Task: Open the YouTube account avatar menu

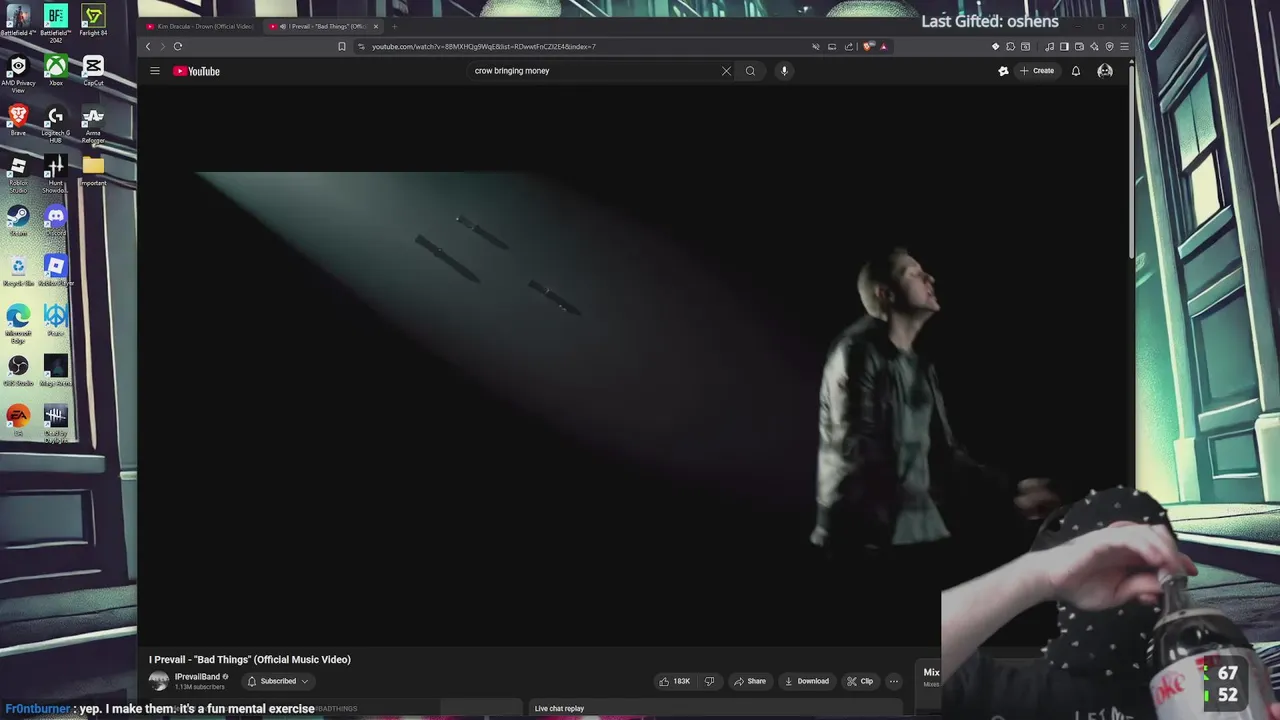Action: click(x=1105, y=71)
